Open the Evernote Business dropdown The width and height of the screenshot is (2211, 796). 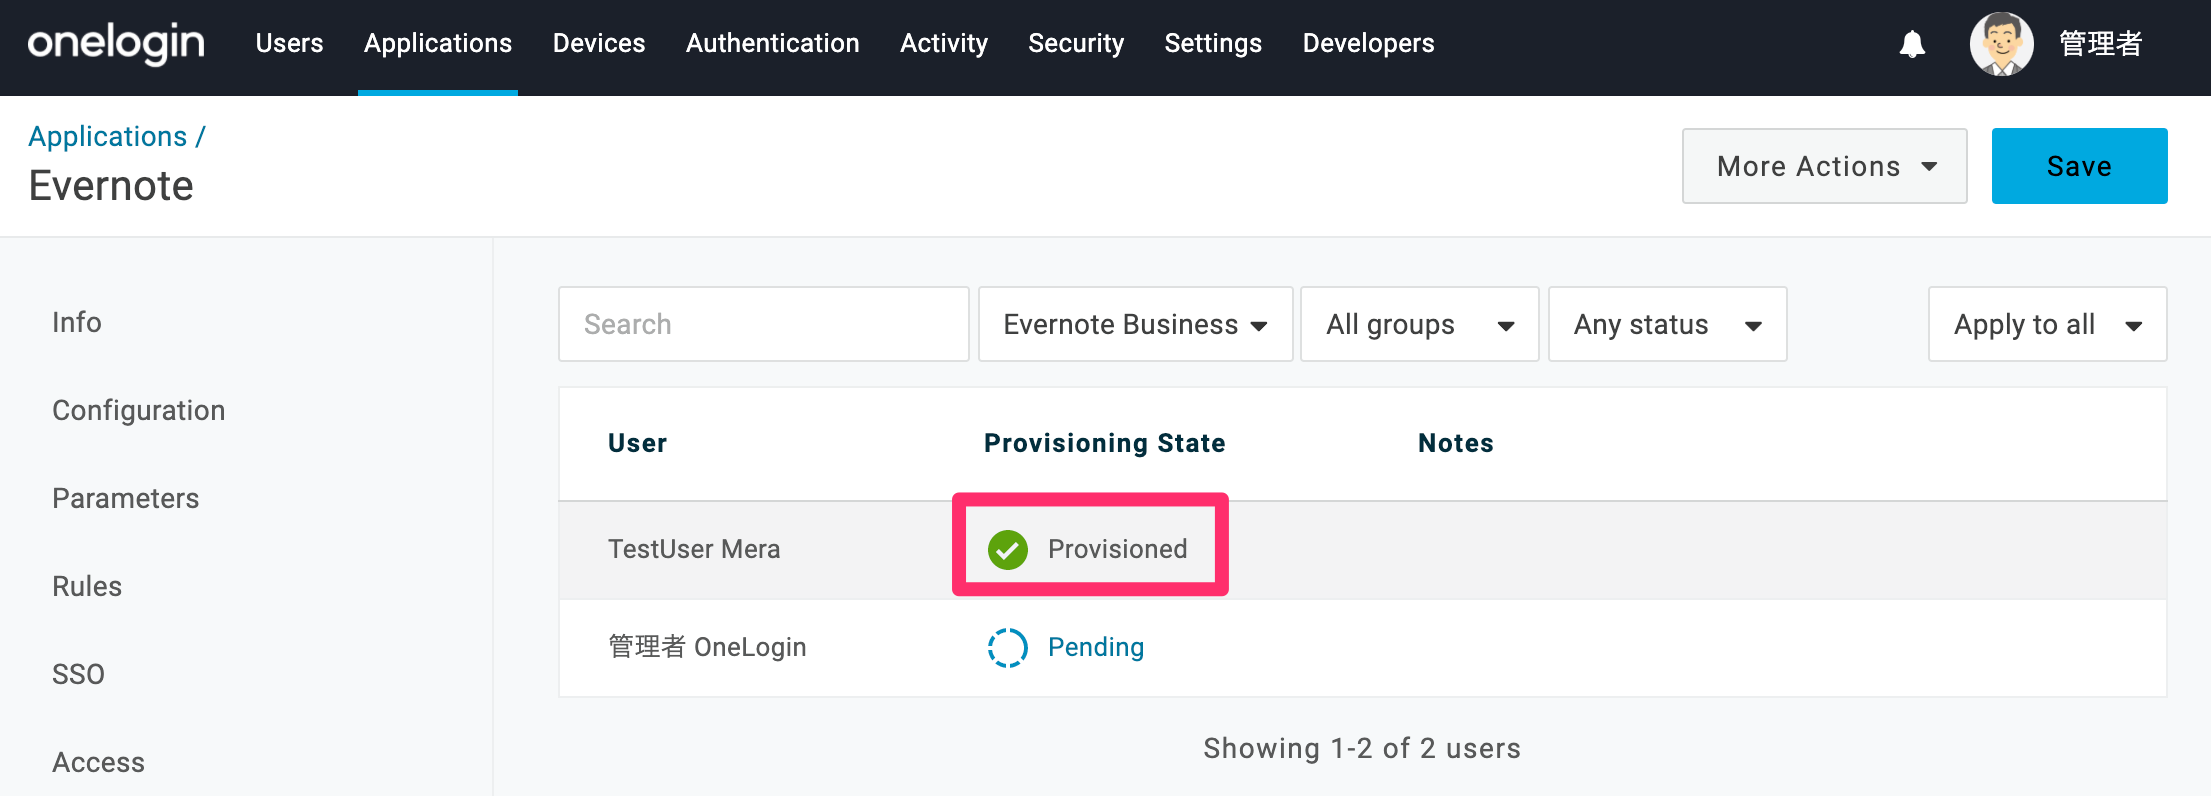tap(1135, 324)
